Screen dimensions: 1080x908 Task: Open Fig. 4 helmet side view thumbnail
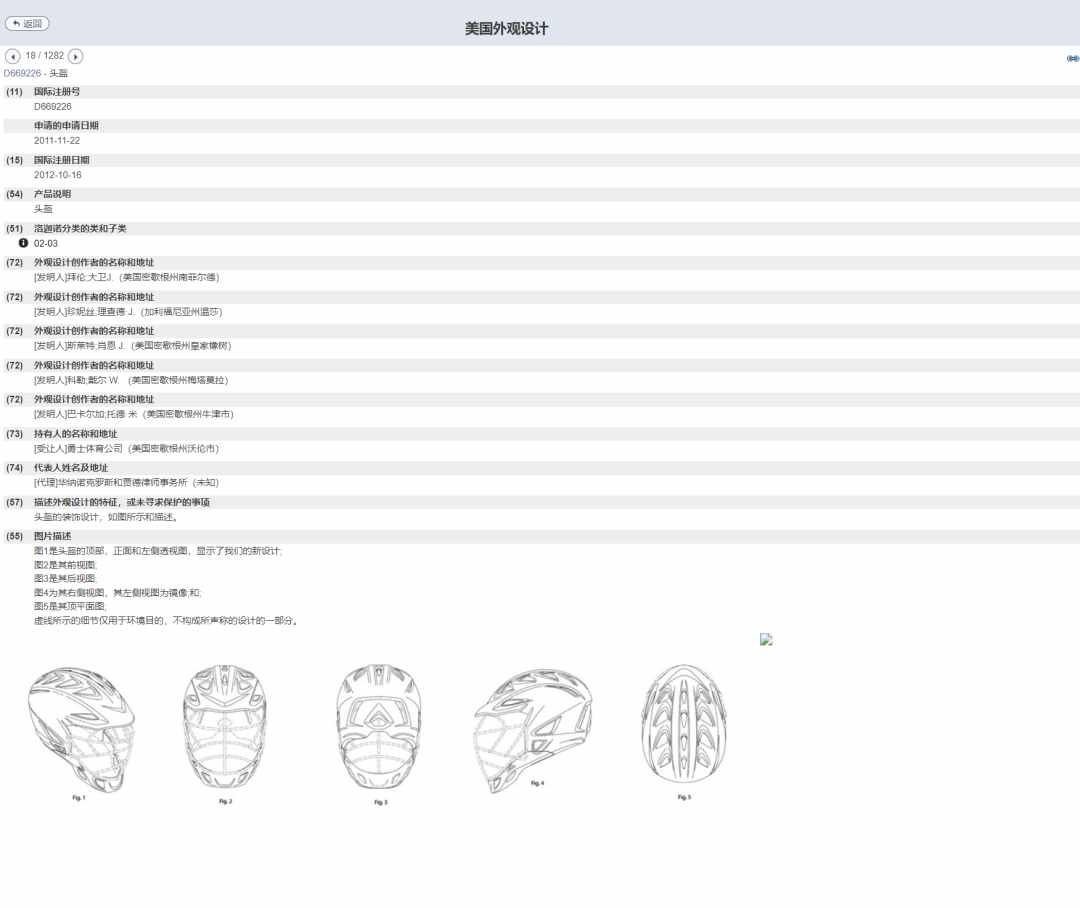(534, 729)
